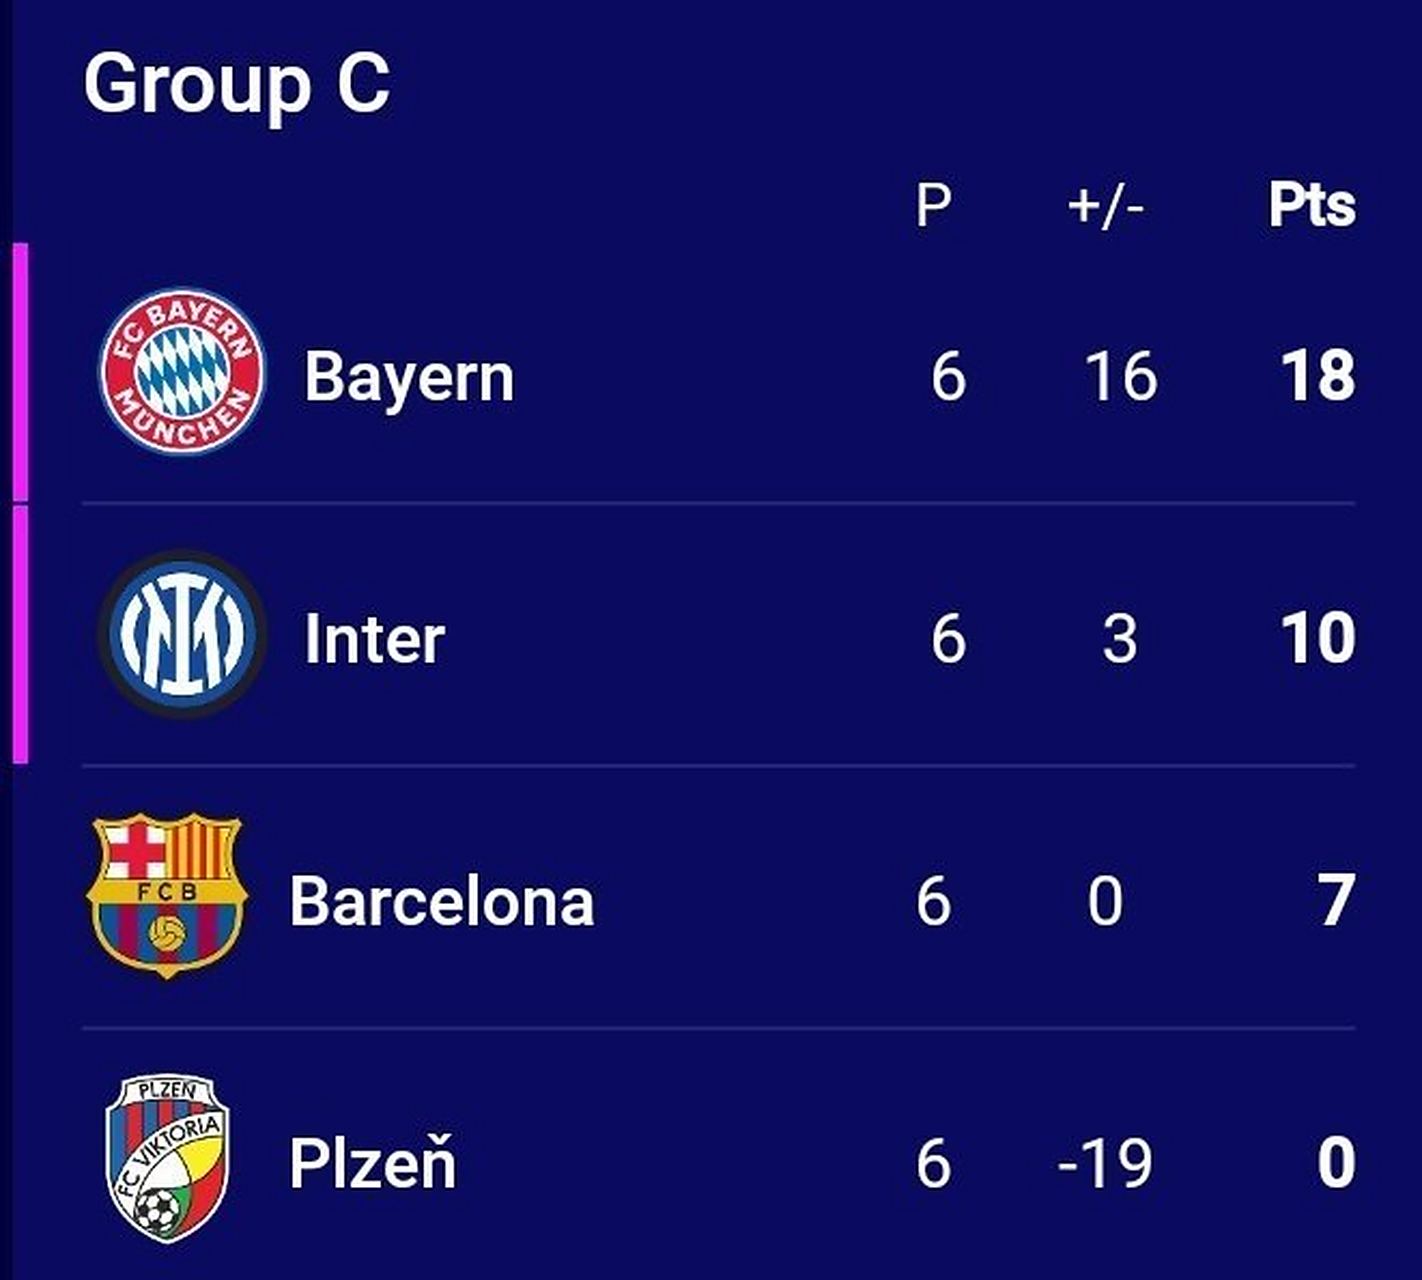Click Inter's 10 points value
This screenshot has height=1280, width=1422.
pos(1318,639)
